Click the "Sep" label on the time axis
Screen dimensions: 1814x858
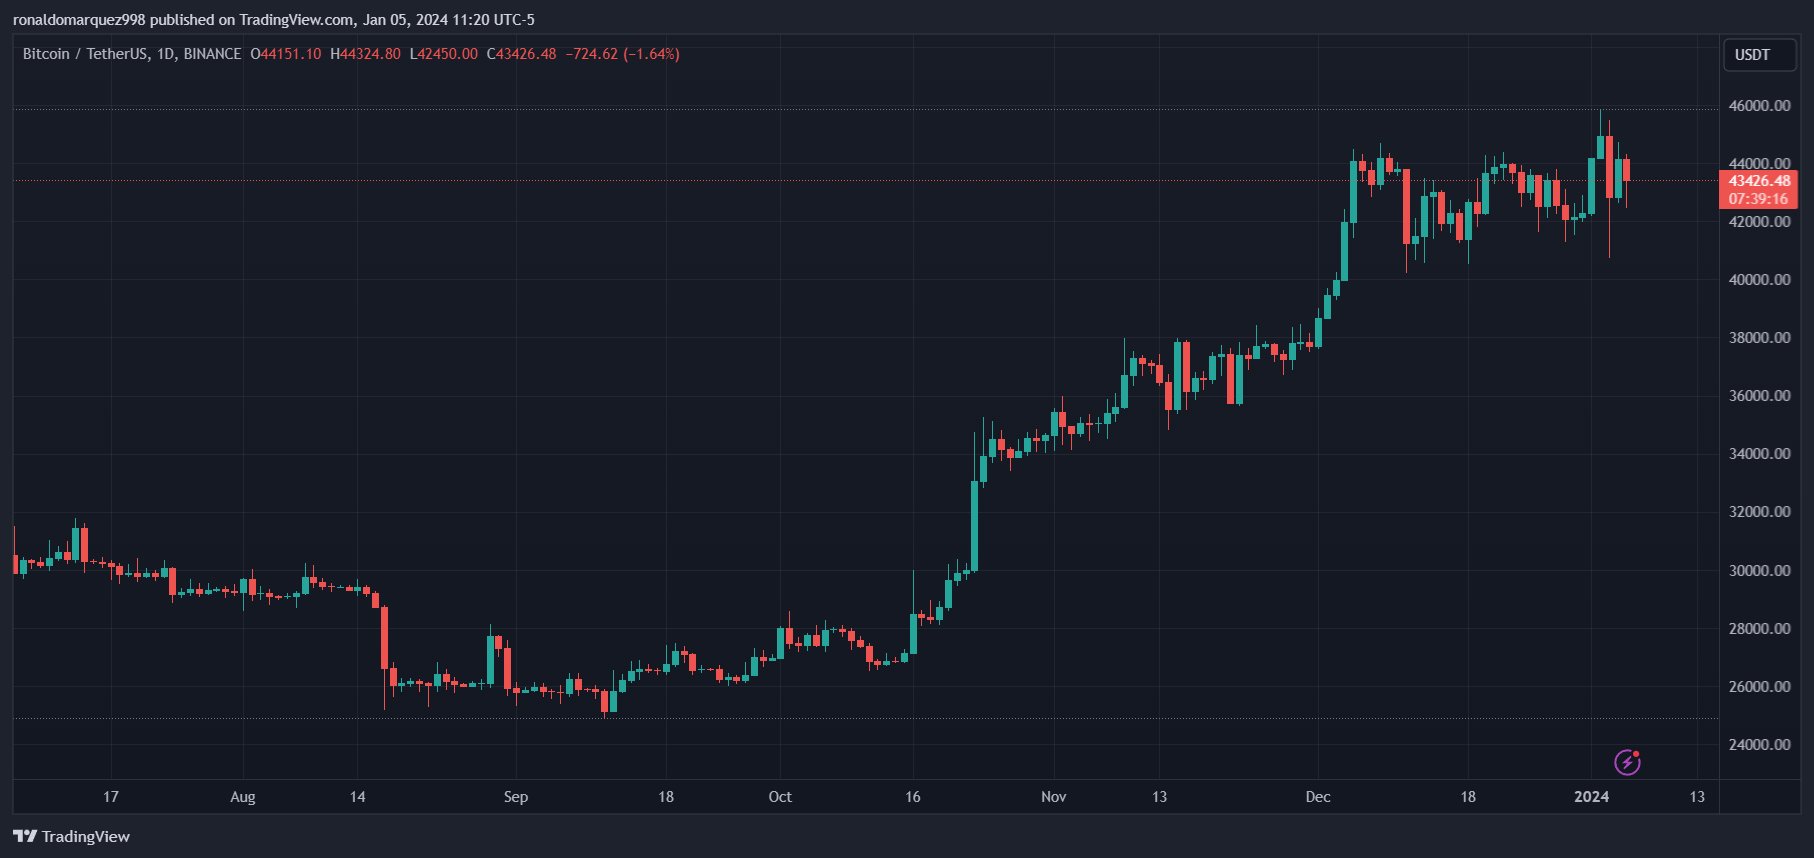pyautogui.click(x=516, y=797)
